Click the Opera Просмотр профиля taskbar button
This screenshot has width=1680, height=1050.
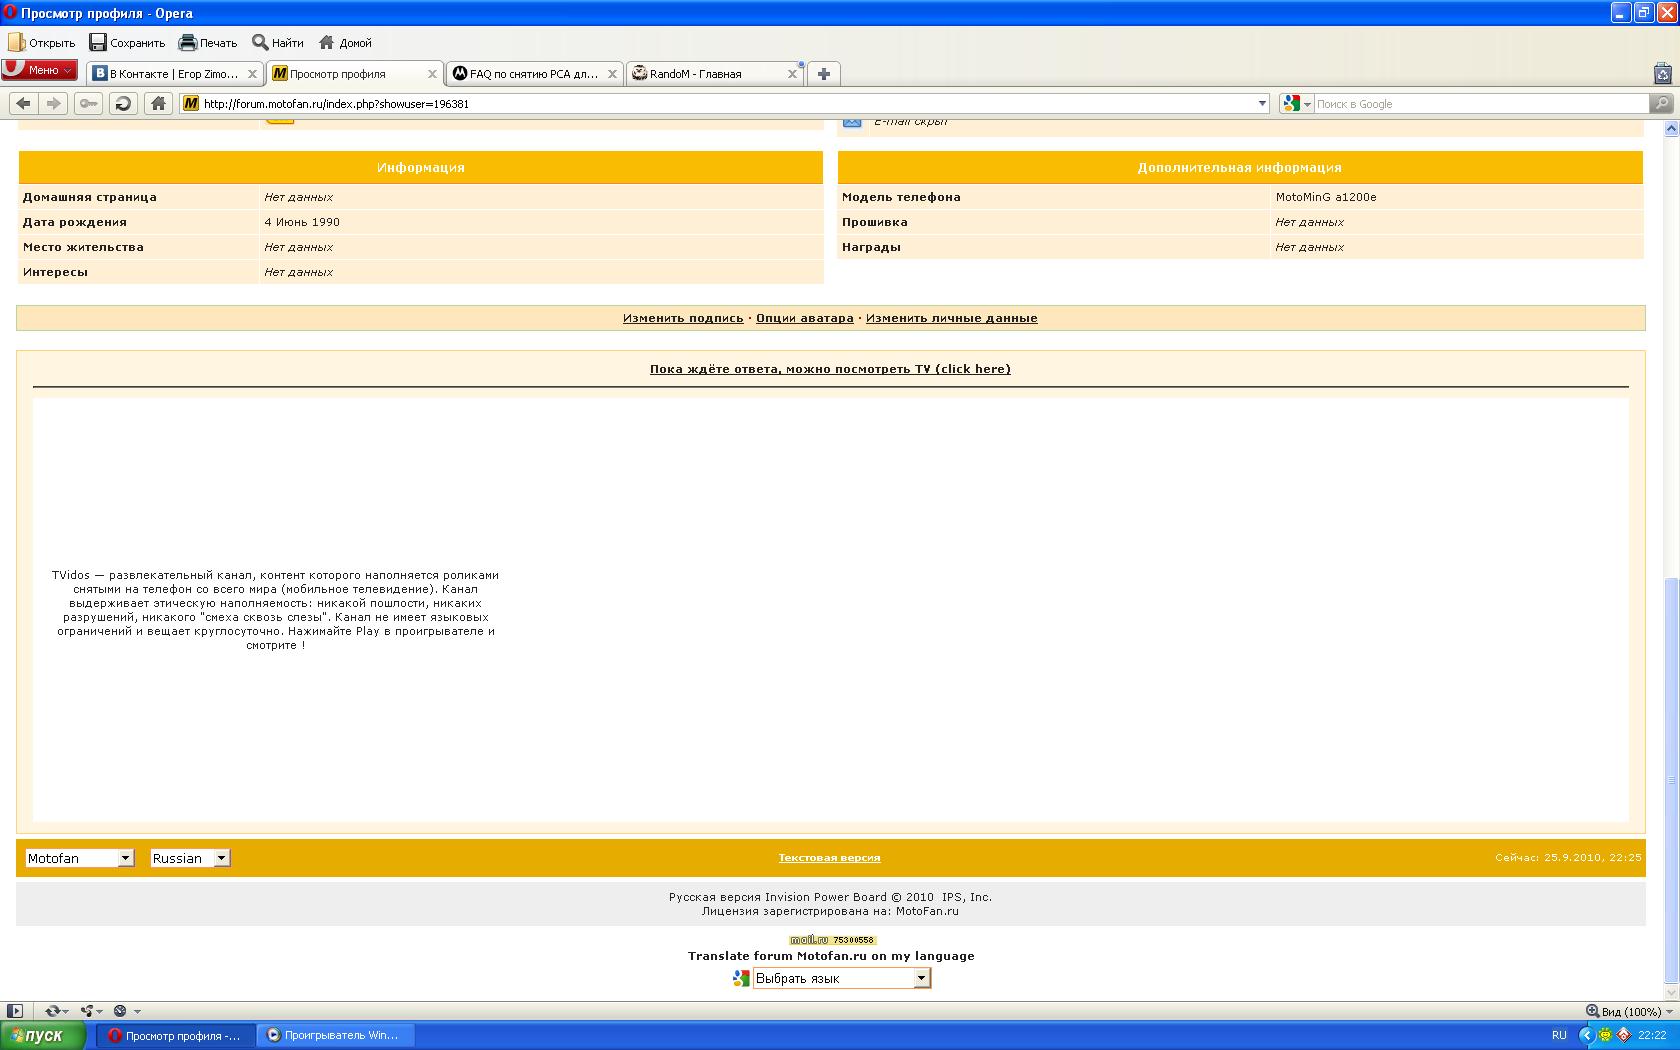176,1036
